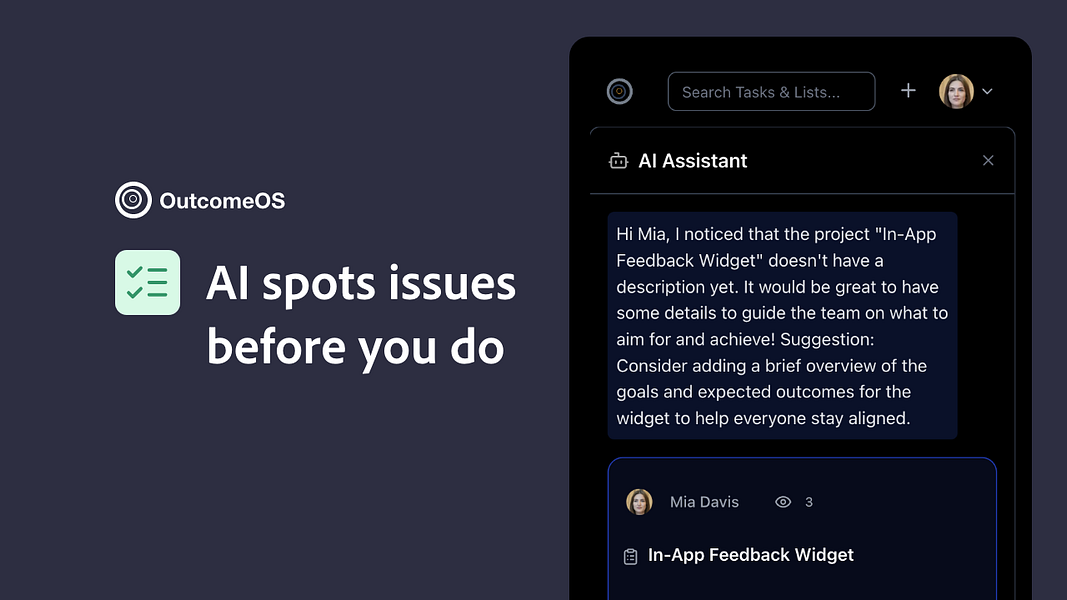This screenshot has height=600, width=1067.
Task: Click the clipboard icon beside the project title
Action: [630, 556]
